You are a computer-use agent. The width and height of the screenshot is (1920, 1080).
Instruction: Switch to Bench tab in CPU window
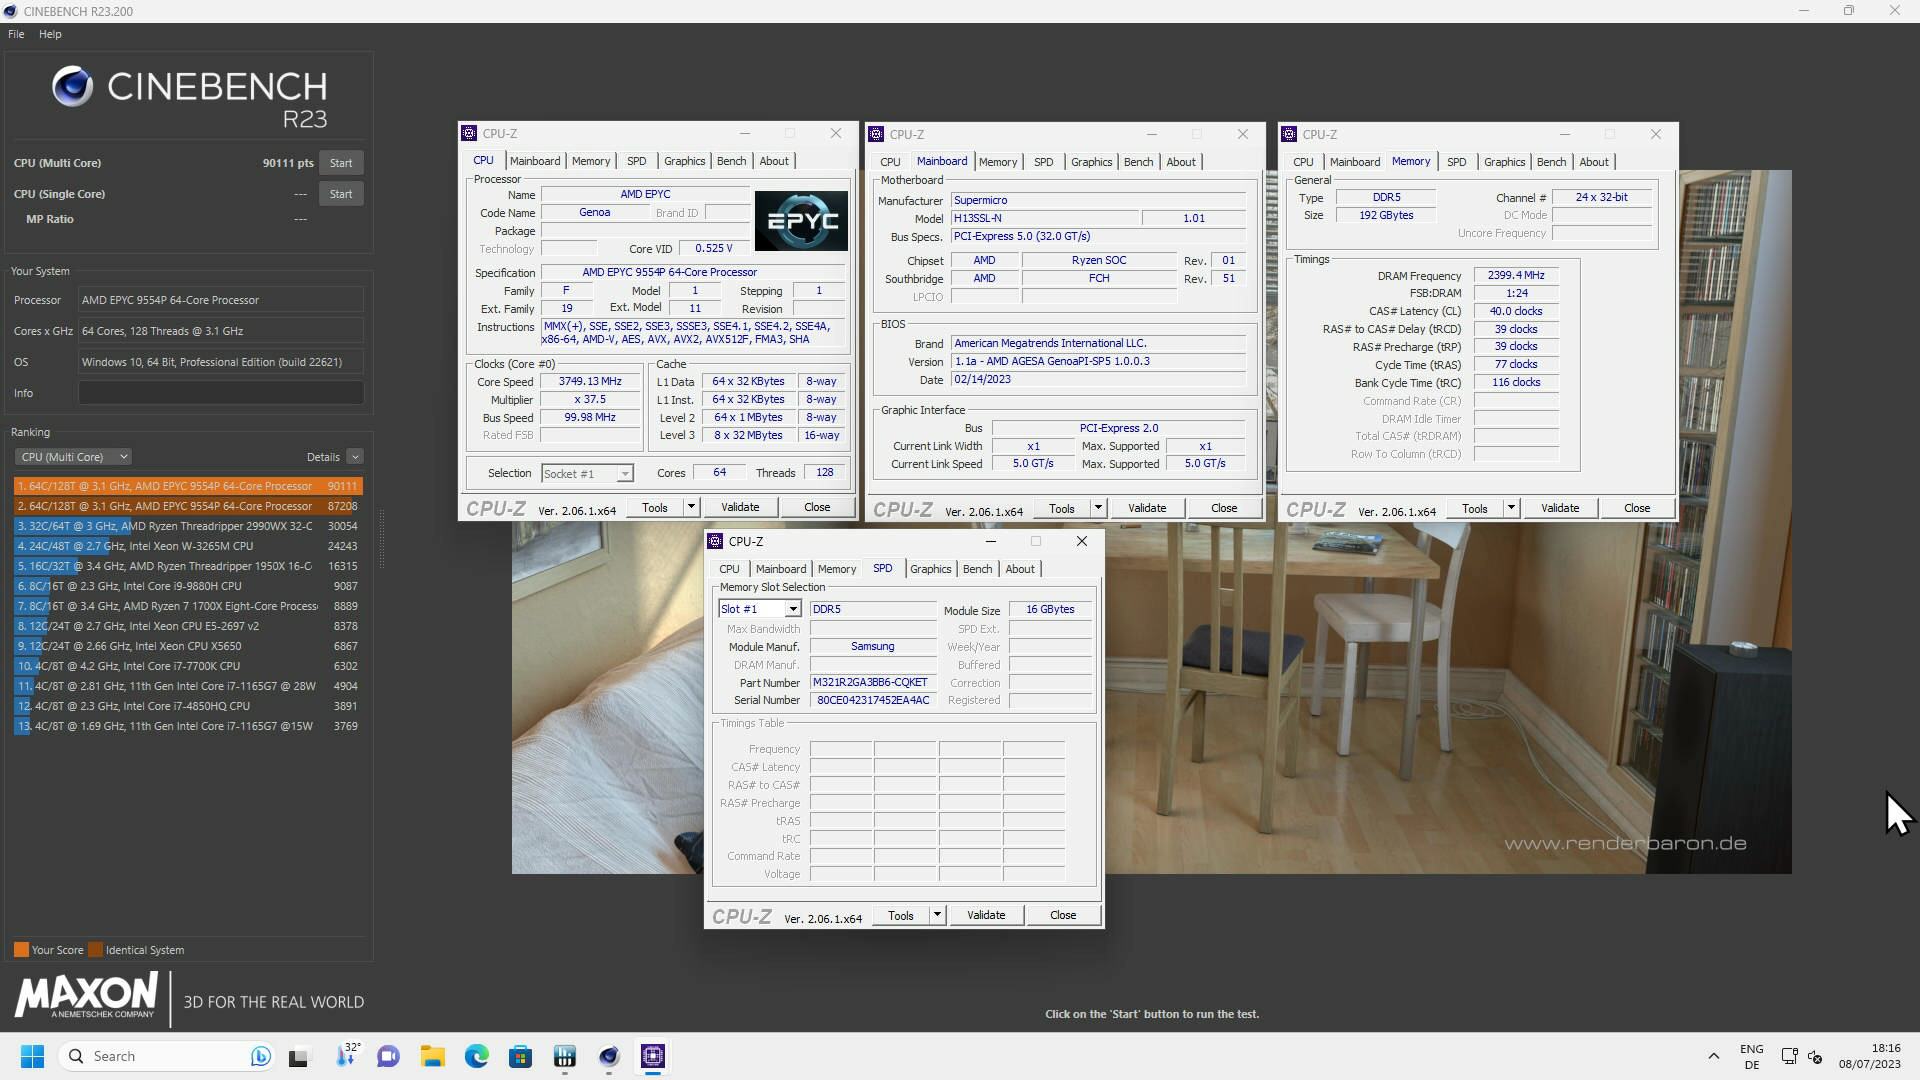tap(731, 161)
